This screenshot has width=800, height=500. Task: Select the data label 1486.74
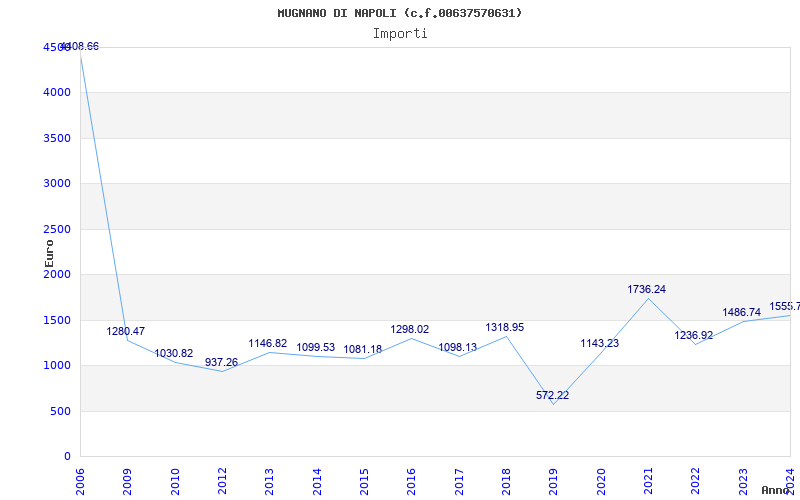click(x=741, y=312)
